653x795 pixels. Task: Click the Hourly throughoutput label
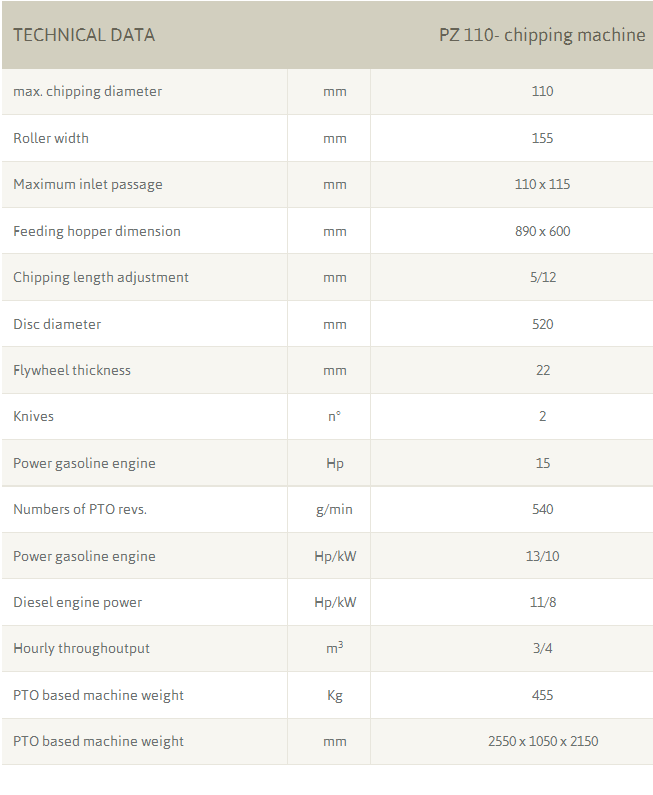81,648
